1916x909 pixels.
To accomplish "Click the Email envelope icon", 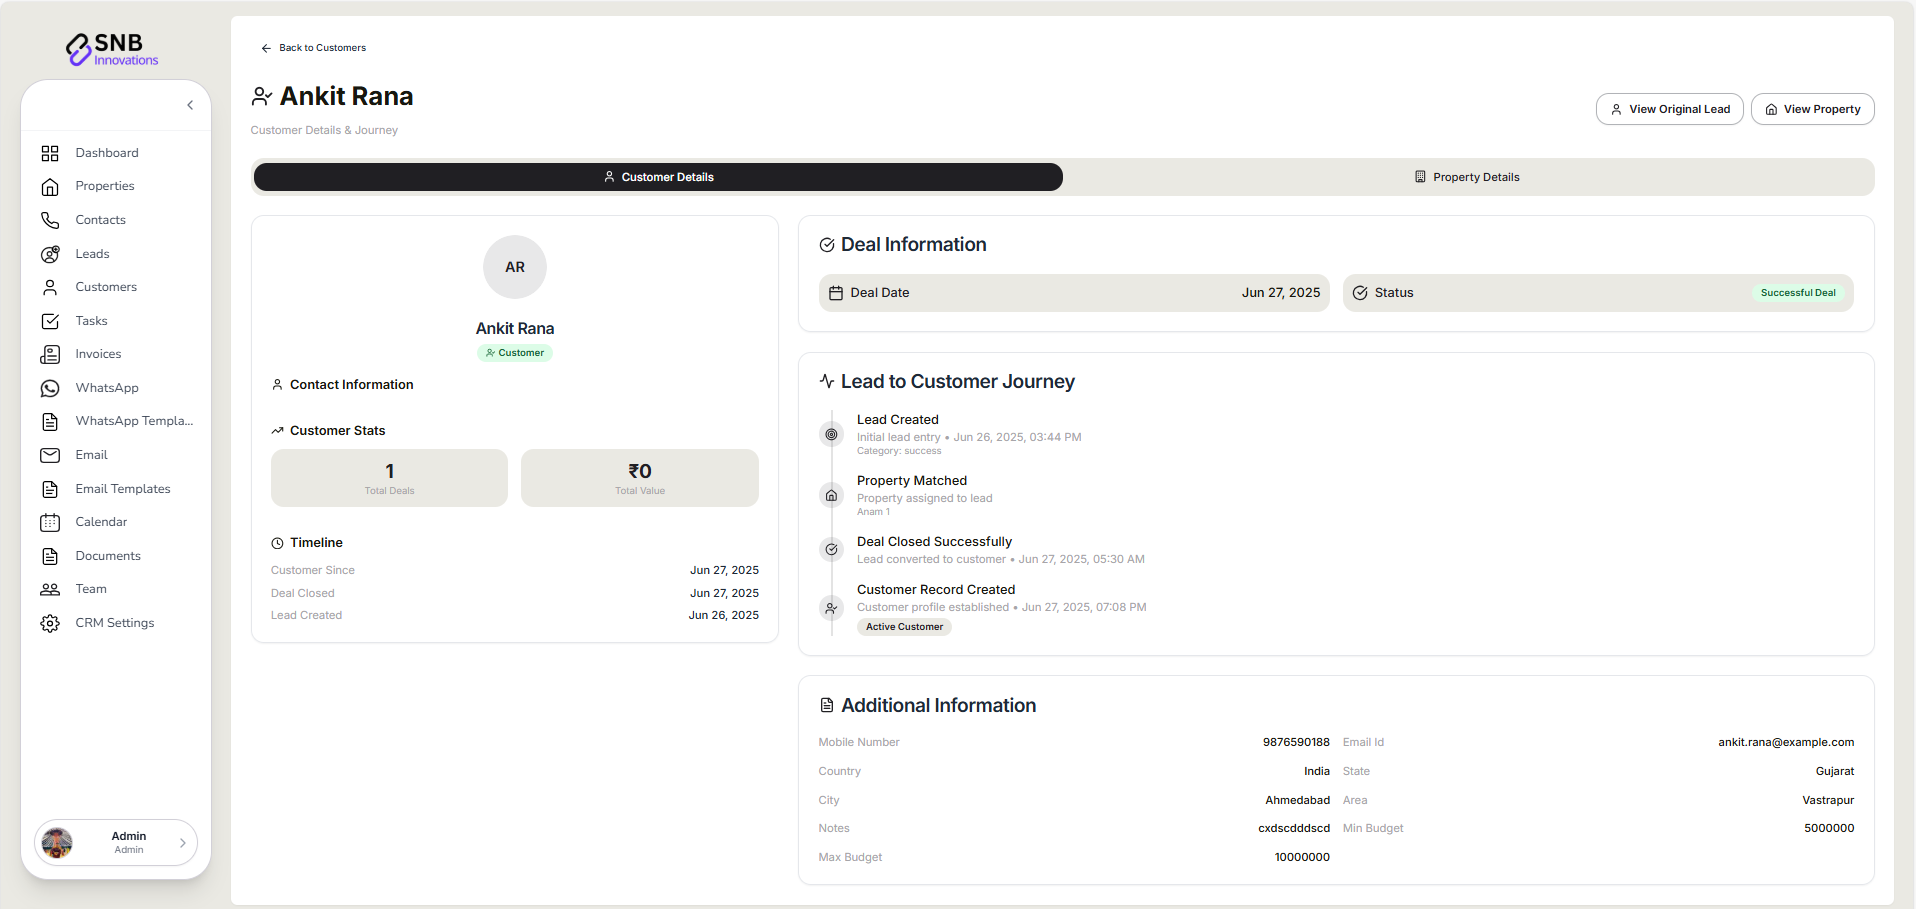I will click(x=50, y=455).
